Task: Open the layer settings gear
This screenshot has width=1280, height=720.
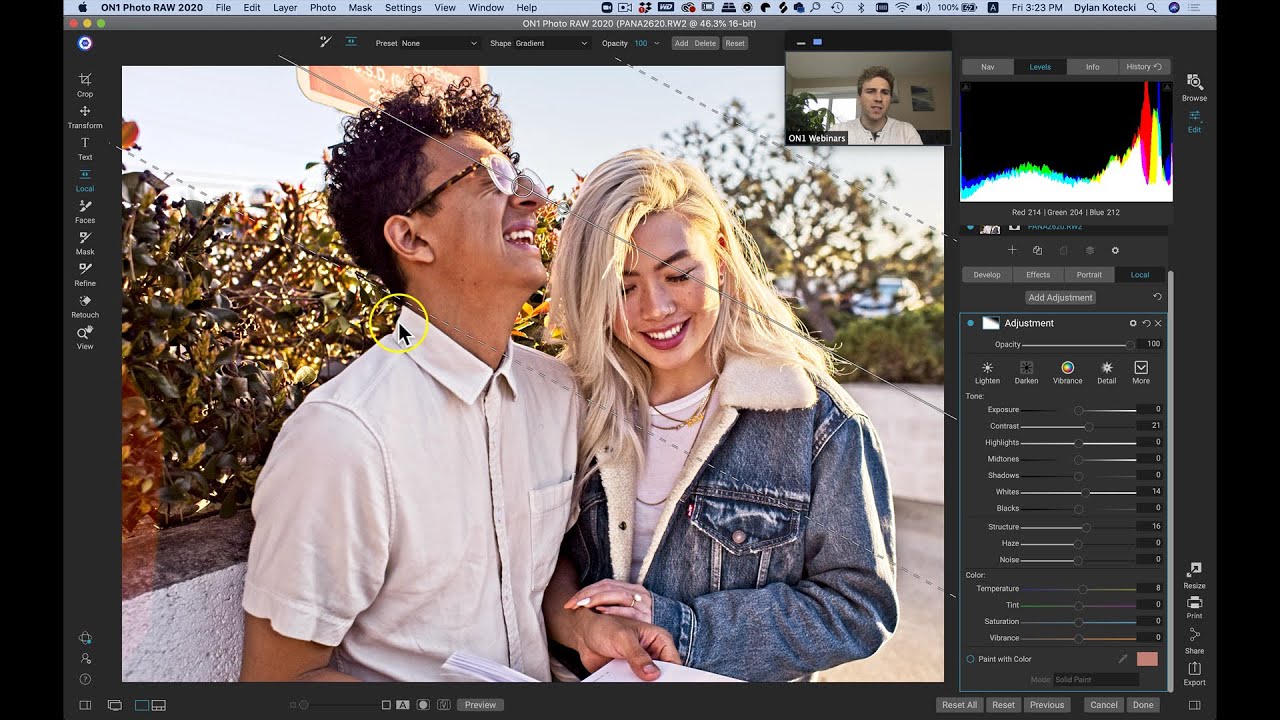Action: tap(1115, 250)
